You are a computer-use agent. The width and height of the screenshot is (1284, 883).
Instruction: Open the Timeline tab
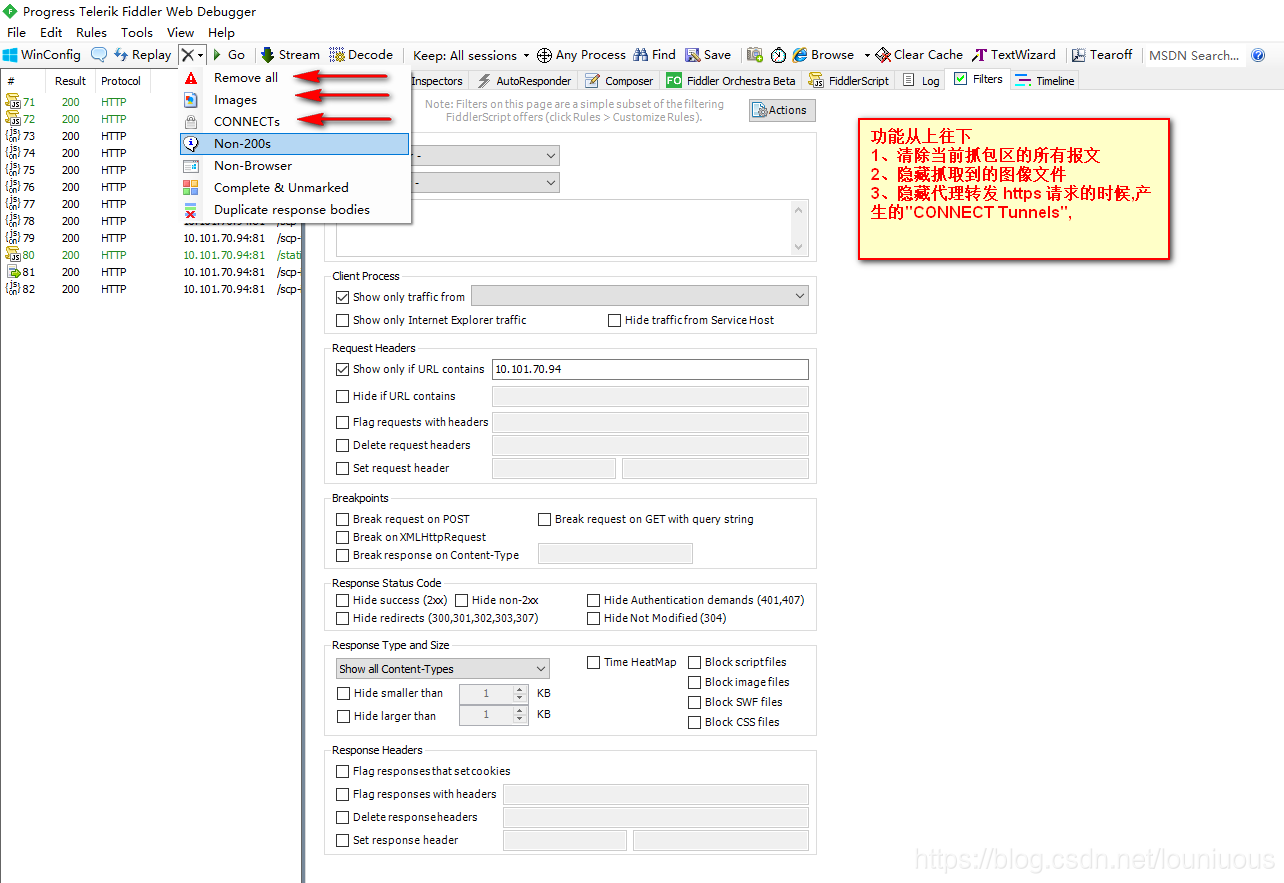click(x=1045, y=81)
